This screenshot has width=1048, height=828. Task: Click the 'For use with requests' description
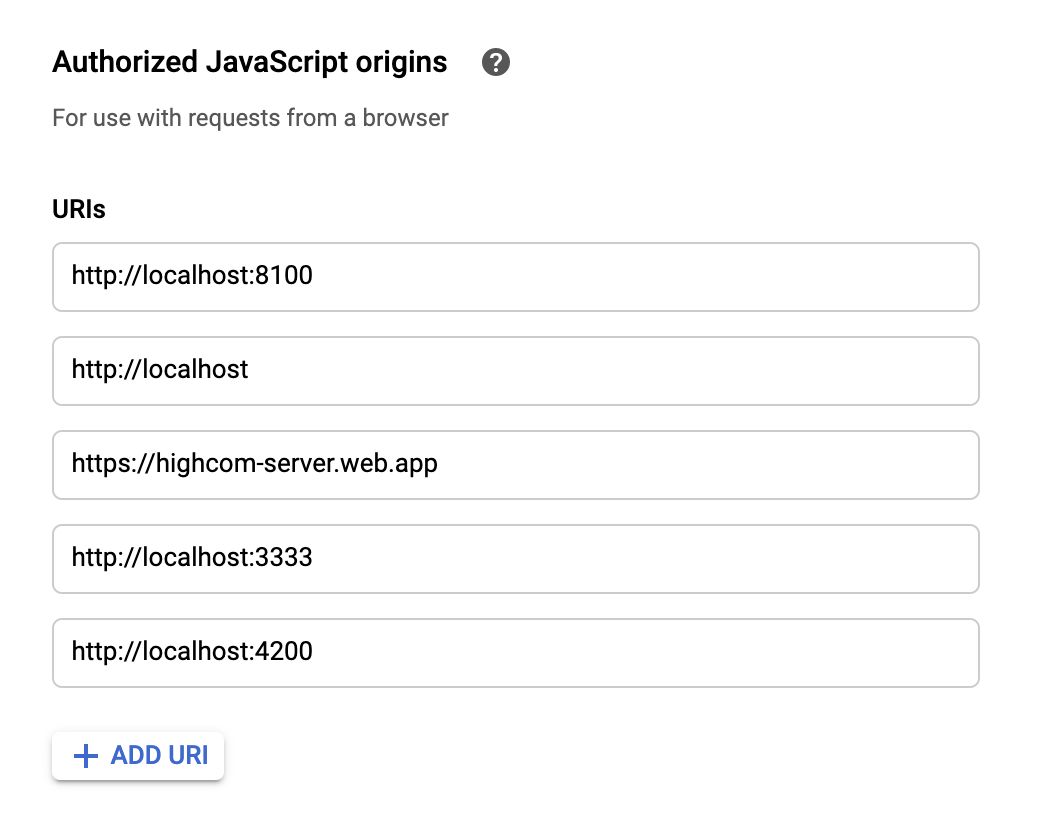pos(250,118)
